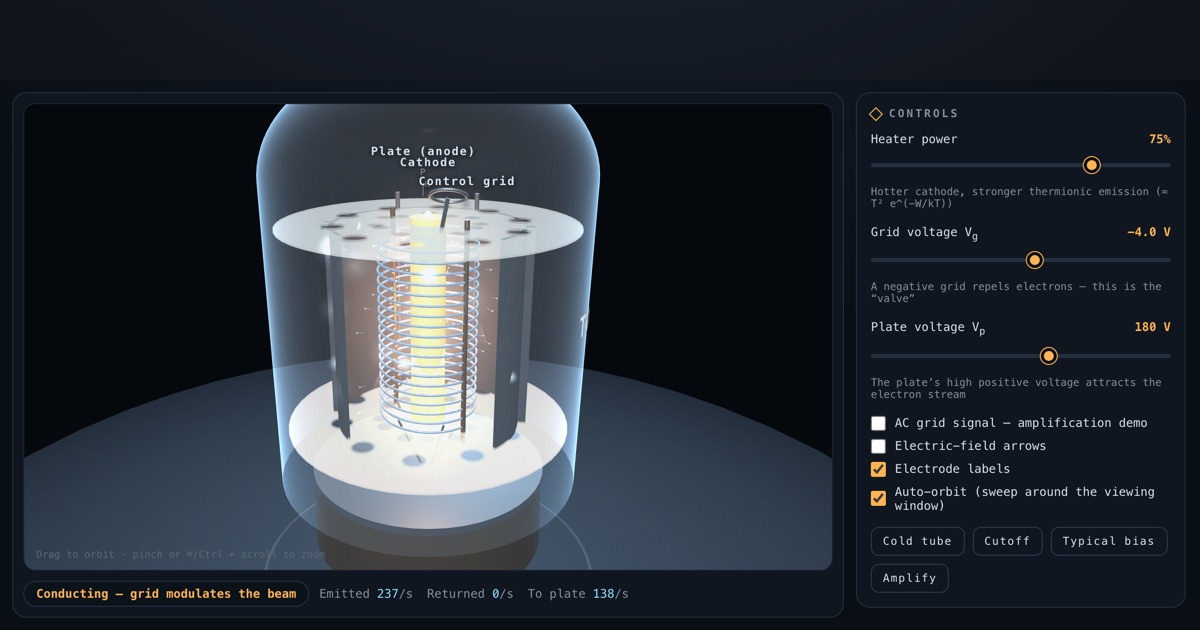Click the Returned 0/s readout
This screenshot has height=630, width=1200.
coord(470,594)
